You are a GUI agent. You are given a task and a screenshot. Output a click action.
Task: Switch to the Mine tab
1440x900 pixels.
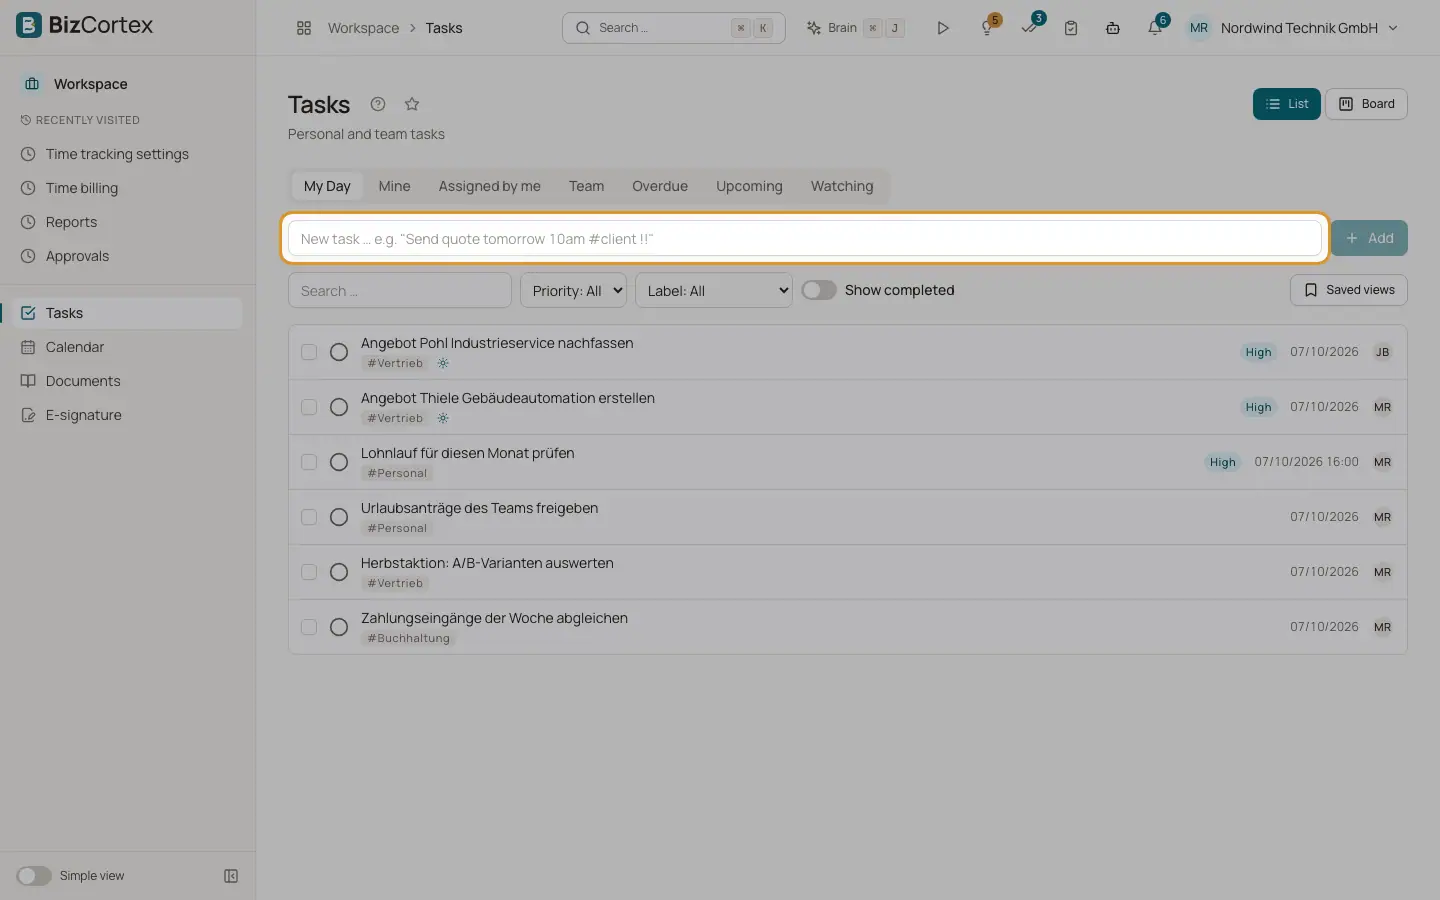(394, 186)
